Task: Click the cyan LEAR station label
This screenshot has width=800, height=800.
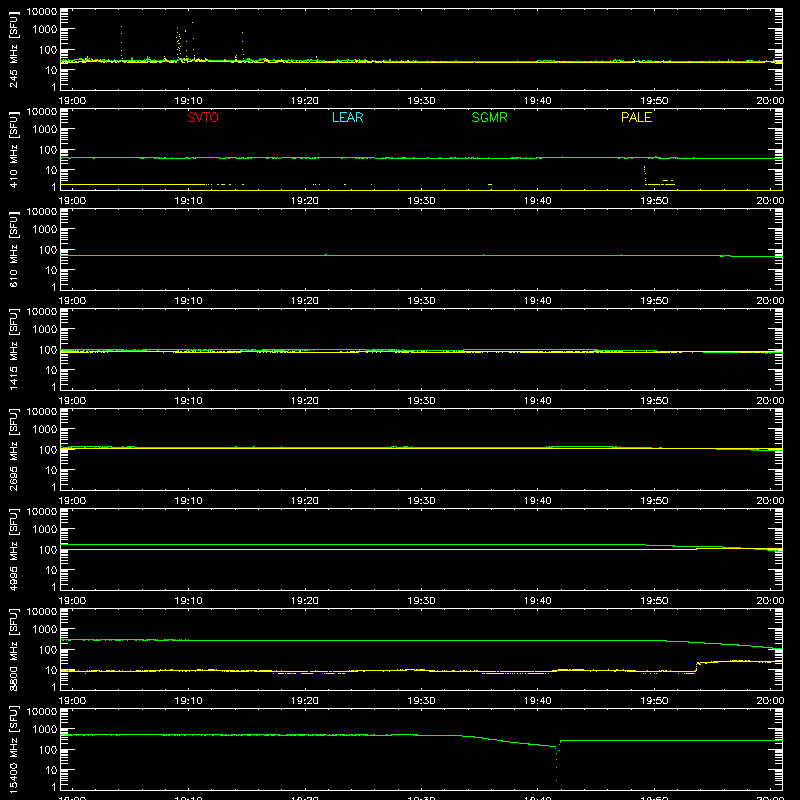Action: click(x=347, y=117)
